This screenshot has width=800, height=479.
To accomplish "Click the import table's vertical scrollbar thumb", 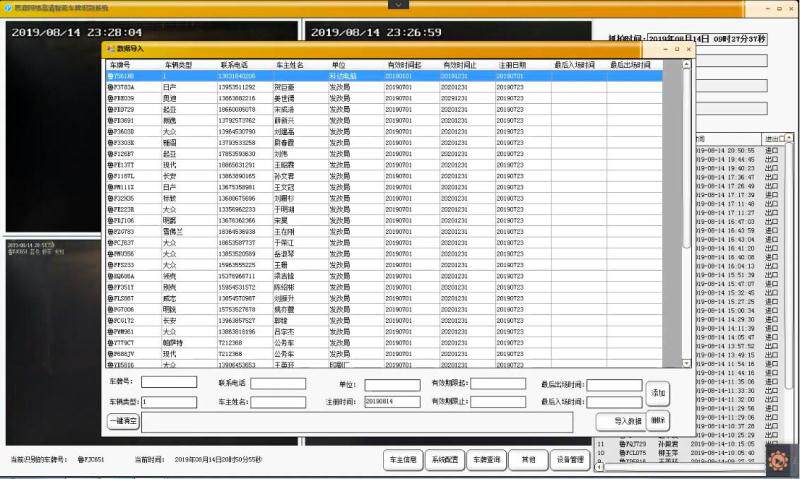I will (x=686, y=158).
